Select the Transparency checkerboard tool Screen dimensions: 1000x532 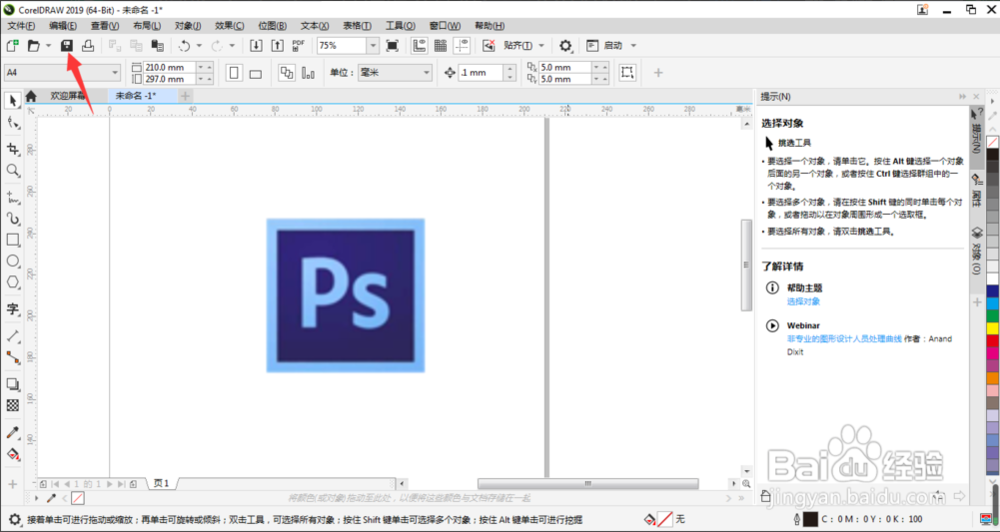coord(13,405)
